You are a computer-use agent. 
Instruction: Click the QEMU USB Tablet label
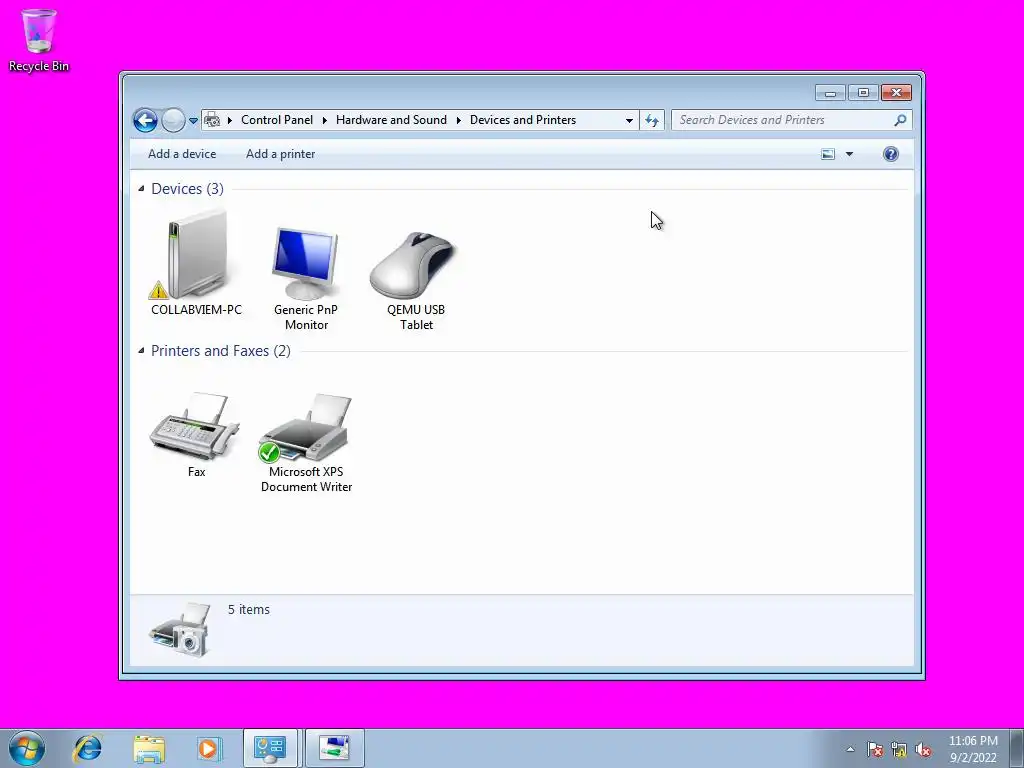[416, 317]
